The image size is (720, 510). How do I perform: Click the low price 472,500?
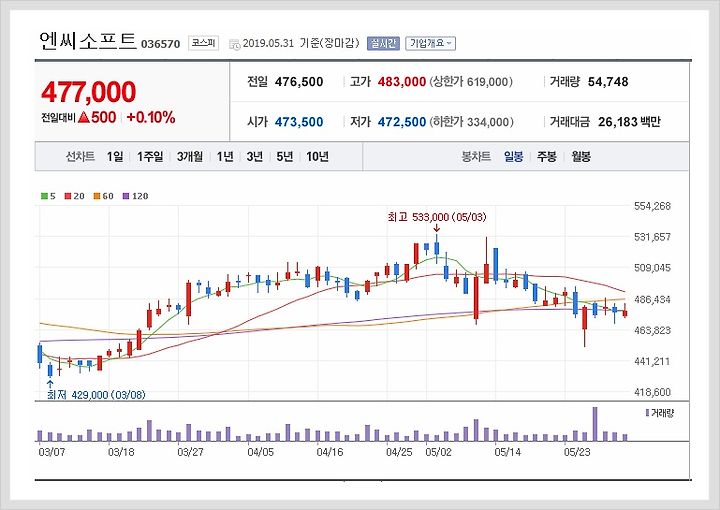tap(402, 122)
